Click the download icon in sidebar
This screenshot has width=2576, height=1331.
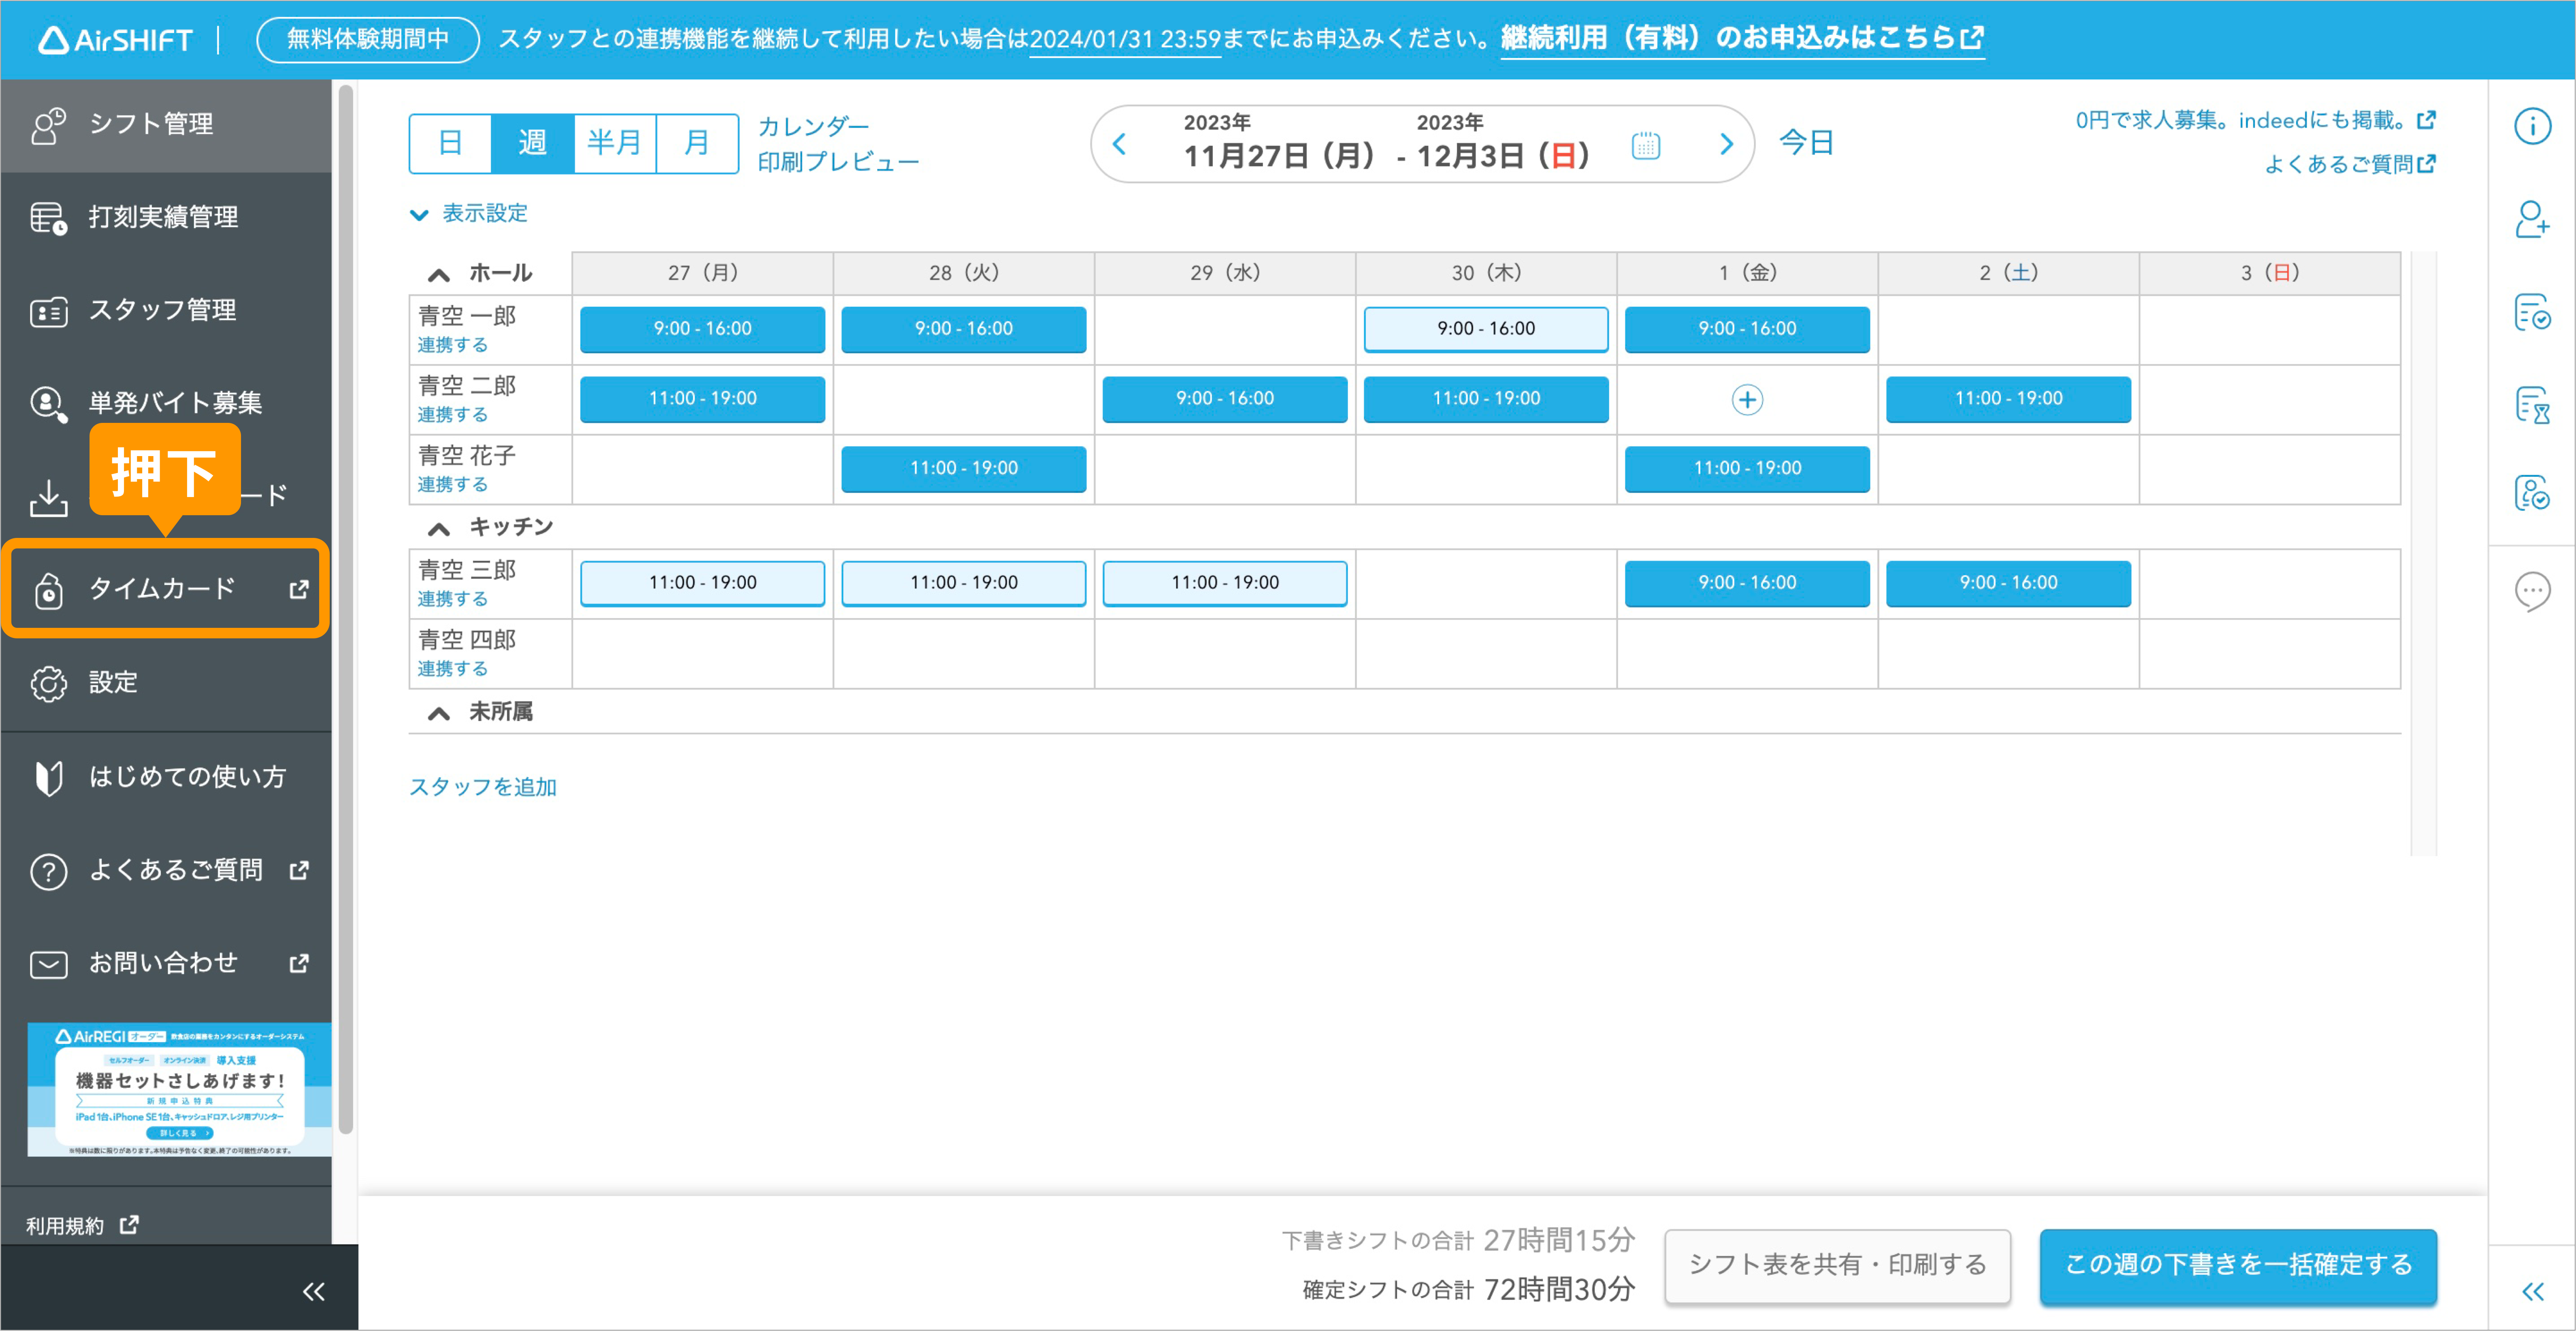click(x=48, y=497)
